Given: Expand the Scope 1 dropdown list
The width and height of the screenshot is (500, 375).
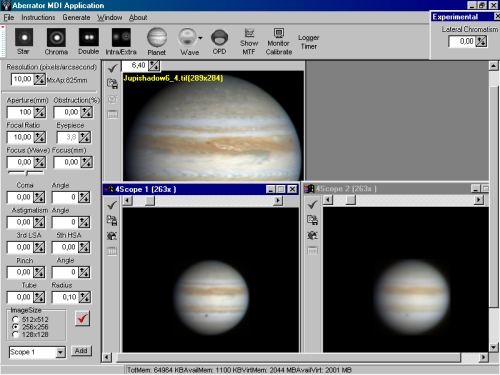Looking at the screenshot, I should 60,352.
